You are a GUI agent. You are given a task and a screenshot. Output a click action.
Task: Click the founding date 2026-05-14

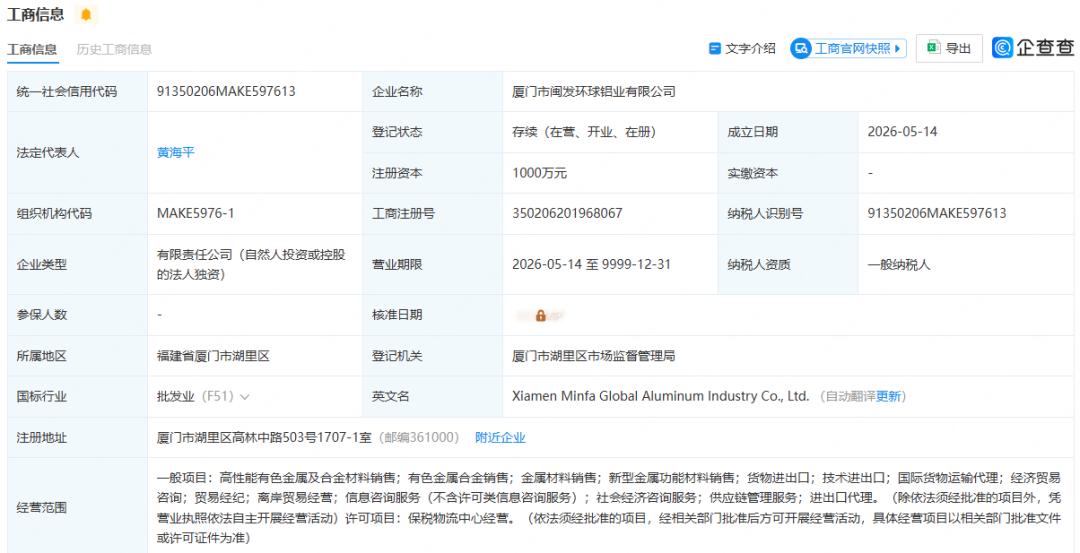point(902,132)
